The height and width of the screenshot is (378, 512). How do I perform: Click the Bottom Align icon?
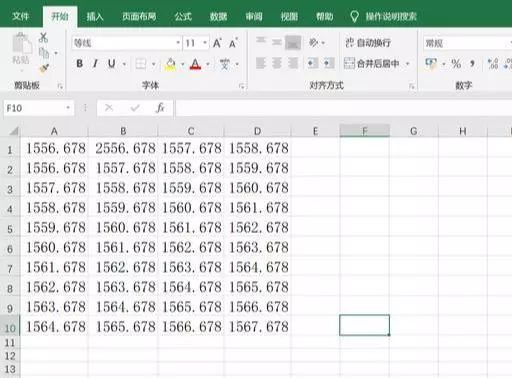[x=293, y=43]
